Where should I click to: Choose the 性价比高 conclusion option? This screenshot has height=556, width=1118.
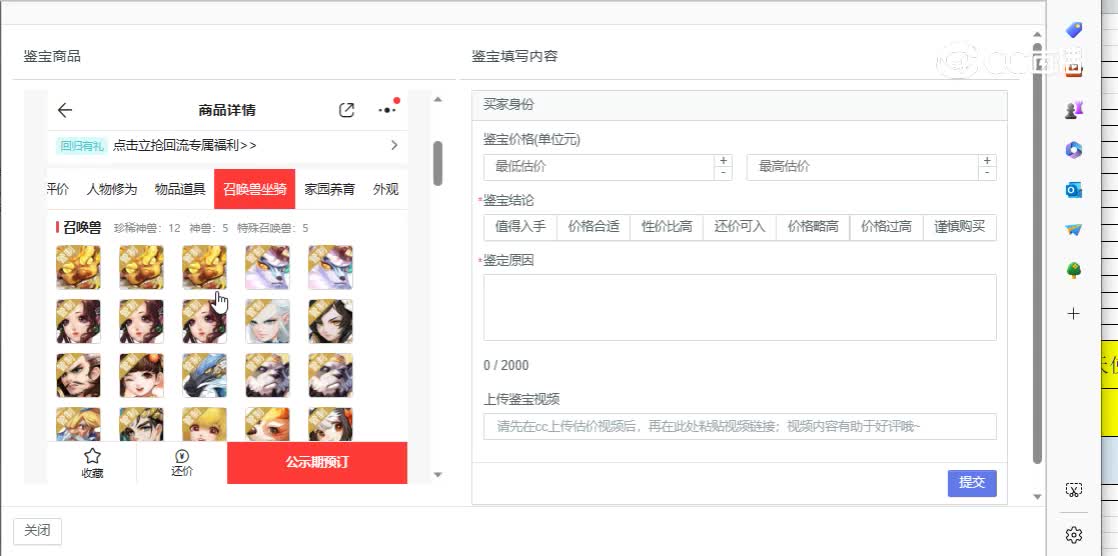click(667, 227)
